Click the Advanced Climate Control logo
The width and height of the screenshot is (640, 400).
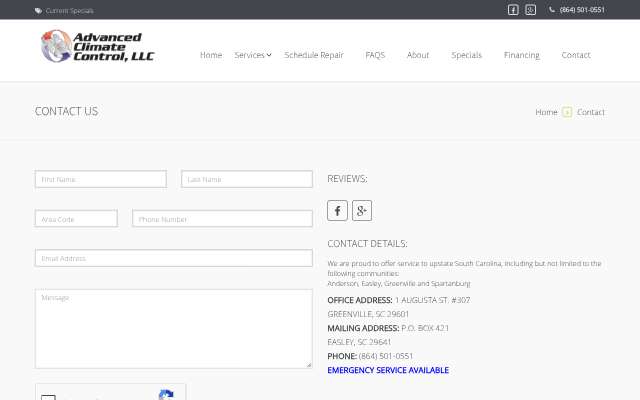[x=97, y=46]
